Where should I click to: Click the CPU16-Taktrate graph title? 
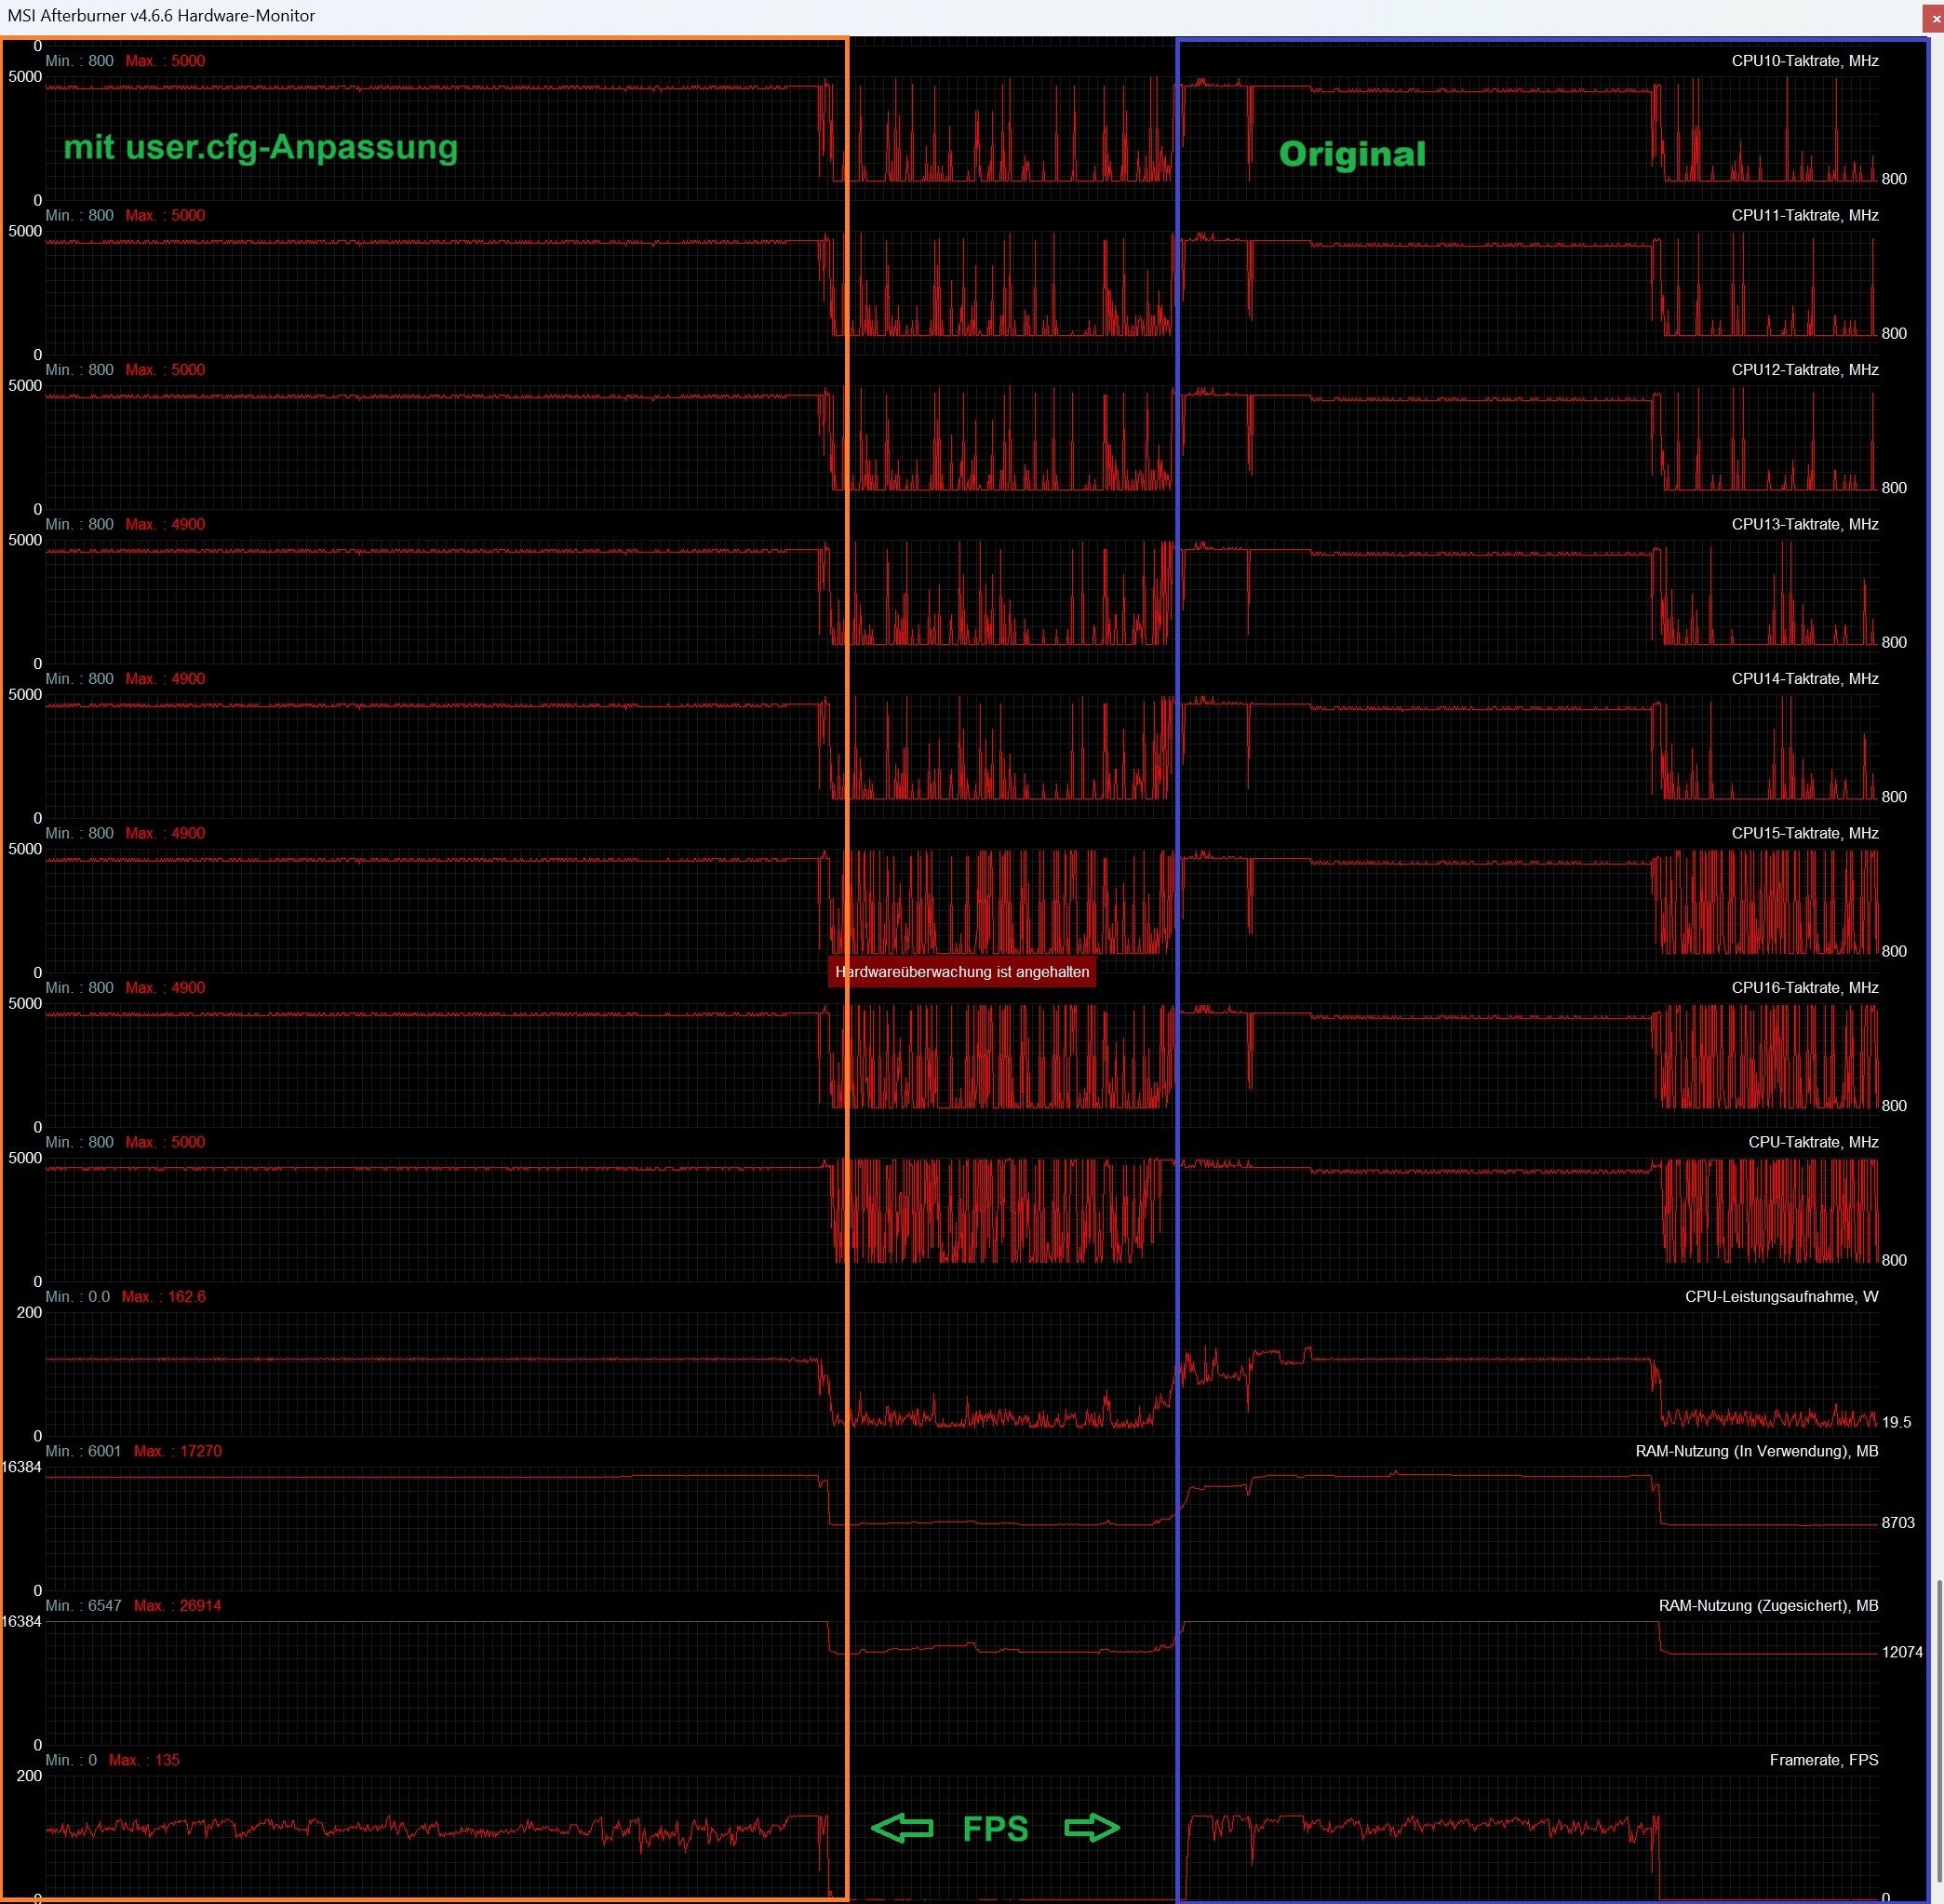click(x=1804, y=988)
